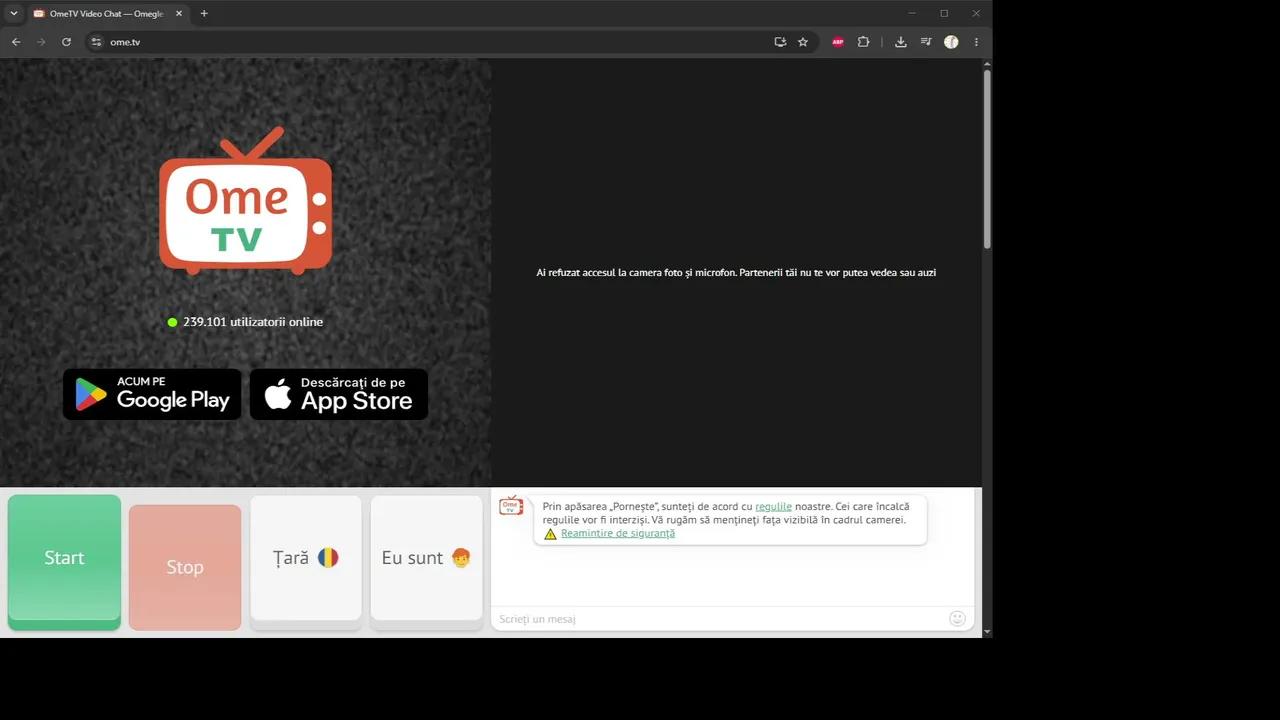Click the ome.tv address bar
The width and height of the screenshot is (1280, 720).
coord(430,42)
